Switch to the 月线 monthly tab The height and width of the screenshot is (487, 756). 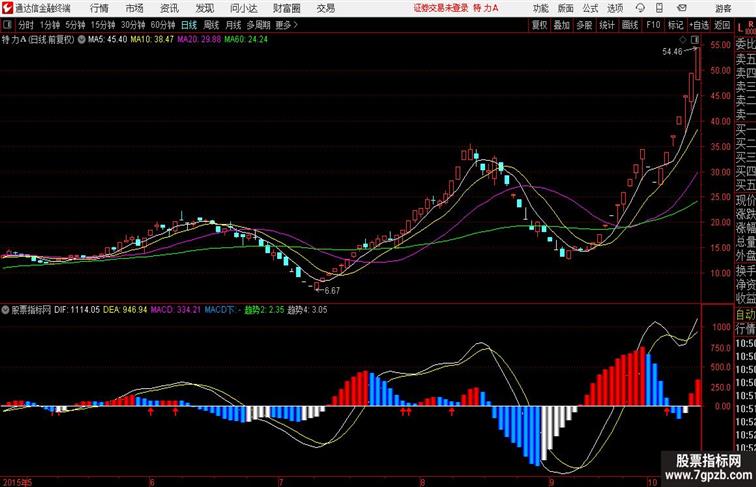[233, 25]
